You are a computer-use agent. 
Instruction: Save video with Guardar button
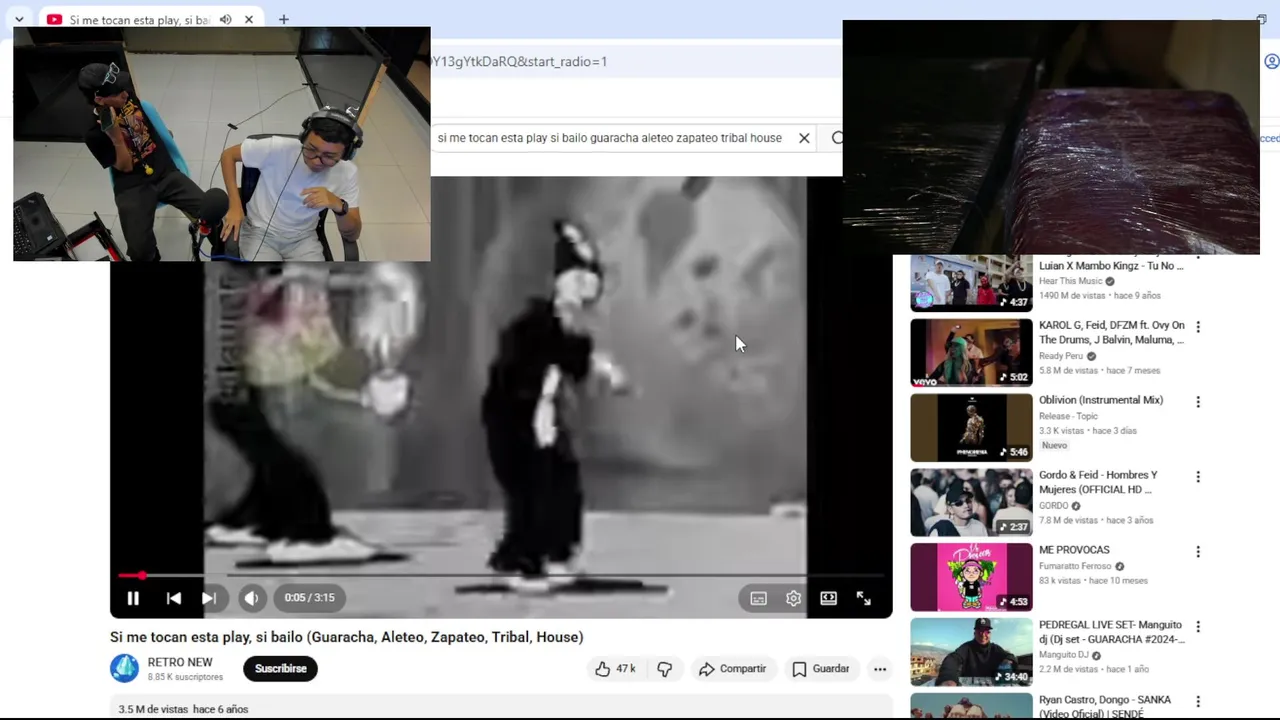(x=820, y=669)
